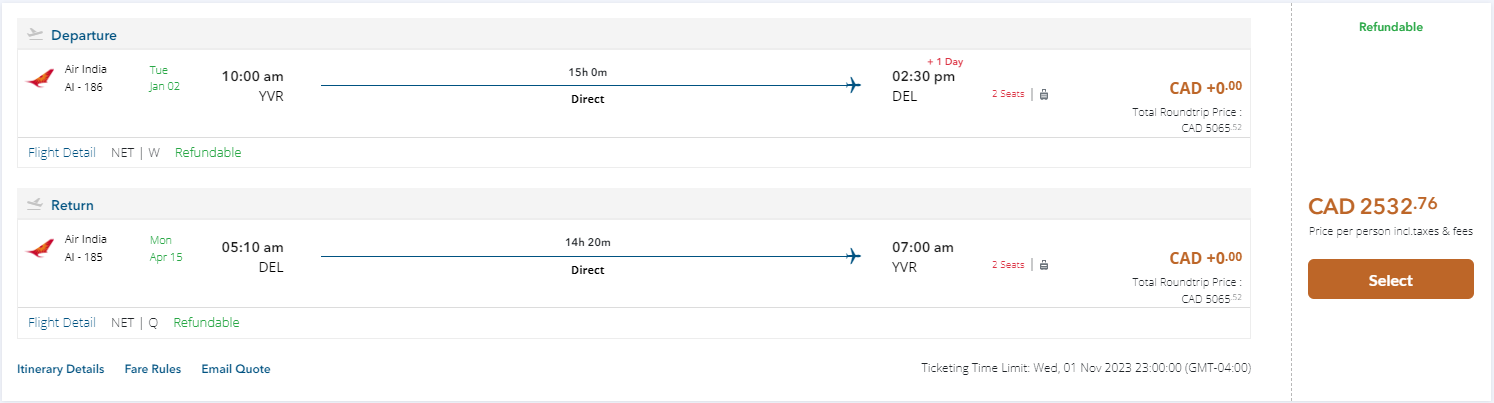The image size is (1494, 403).
Task: View the Fare Rules
Action: [x=153, y=369]
